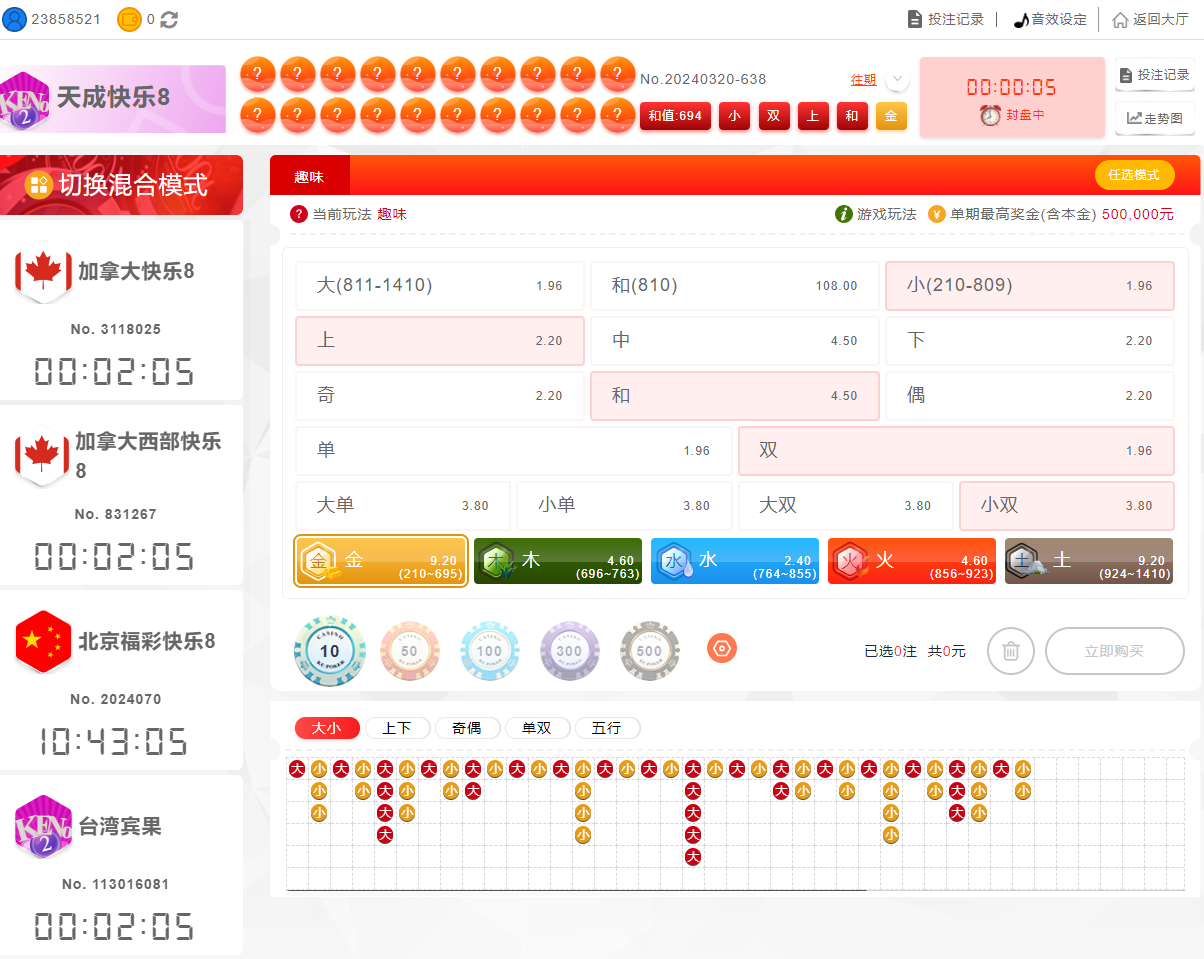Switch to the 五行 results tab
This screenshot has height=959, width=1204.
tap(607, 728)
